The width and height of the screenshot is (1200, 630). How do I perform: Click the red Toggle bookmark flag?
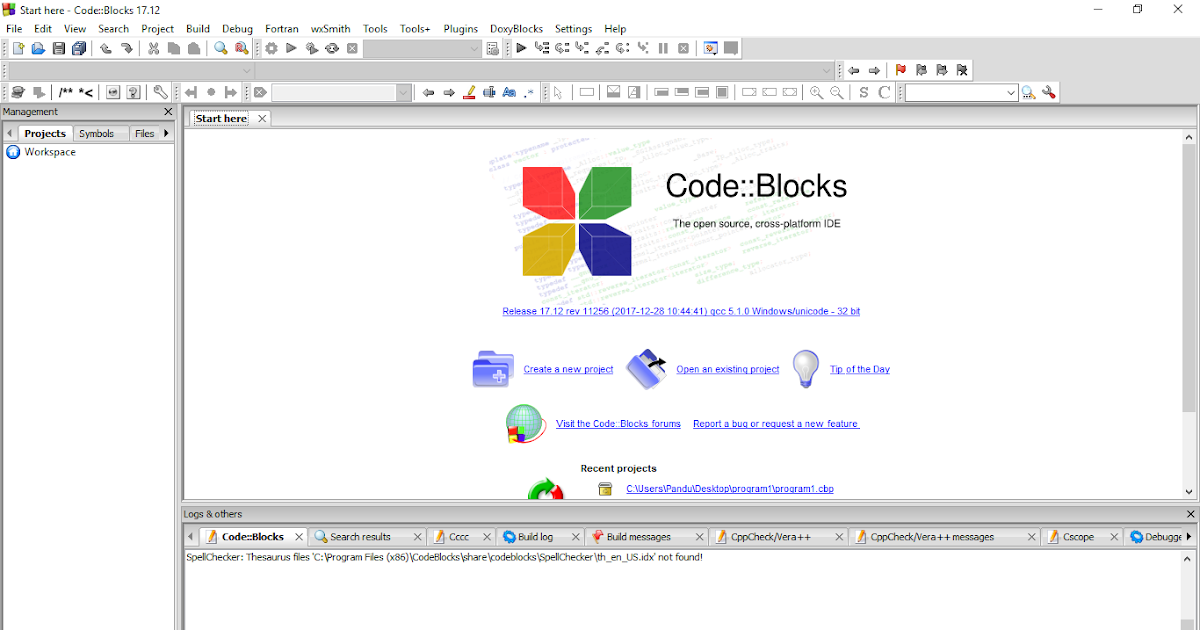coord(900,70)
